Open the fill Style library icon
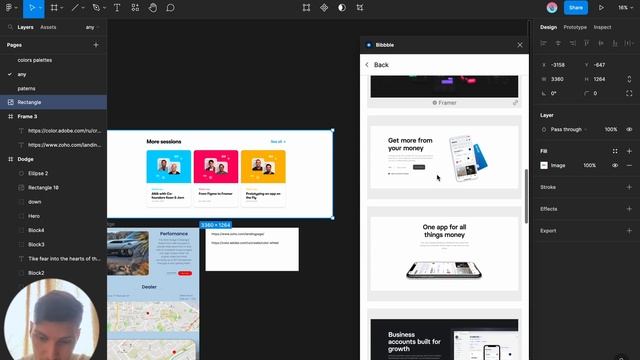The height and width of the screenshot is (360, 640). tap(615, 151)
